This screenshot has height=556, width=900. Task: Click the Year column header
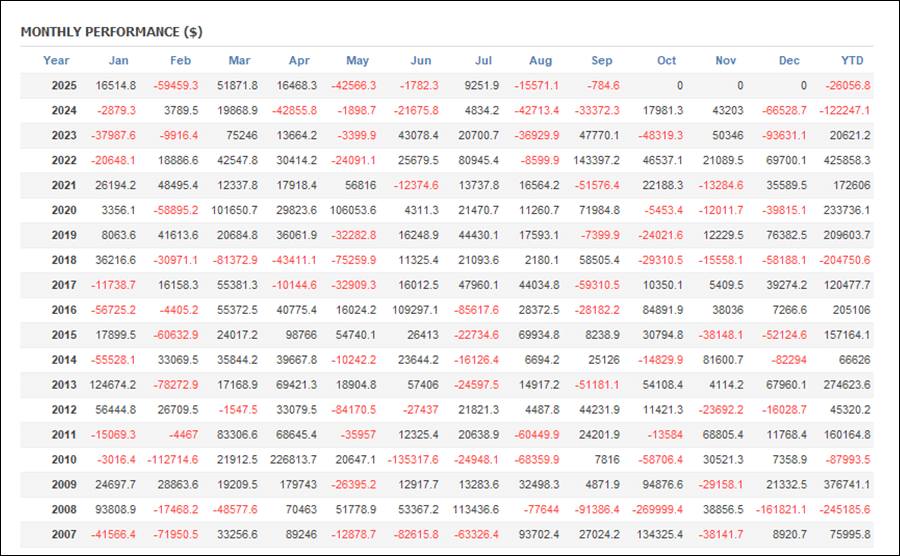56,61
